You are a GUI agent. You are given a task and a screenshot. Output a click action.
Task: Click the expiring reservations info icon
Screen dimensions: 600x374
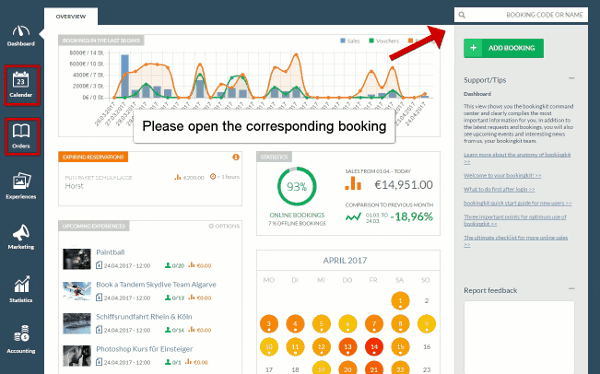click(236, 157)
